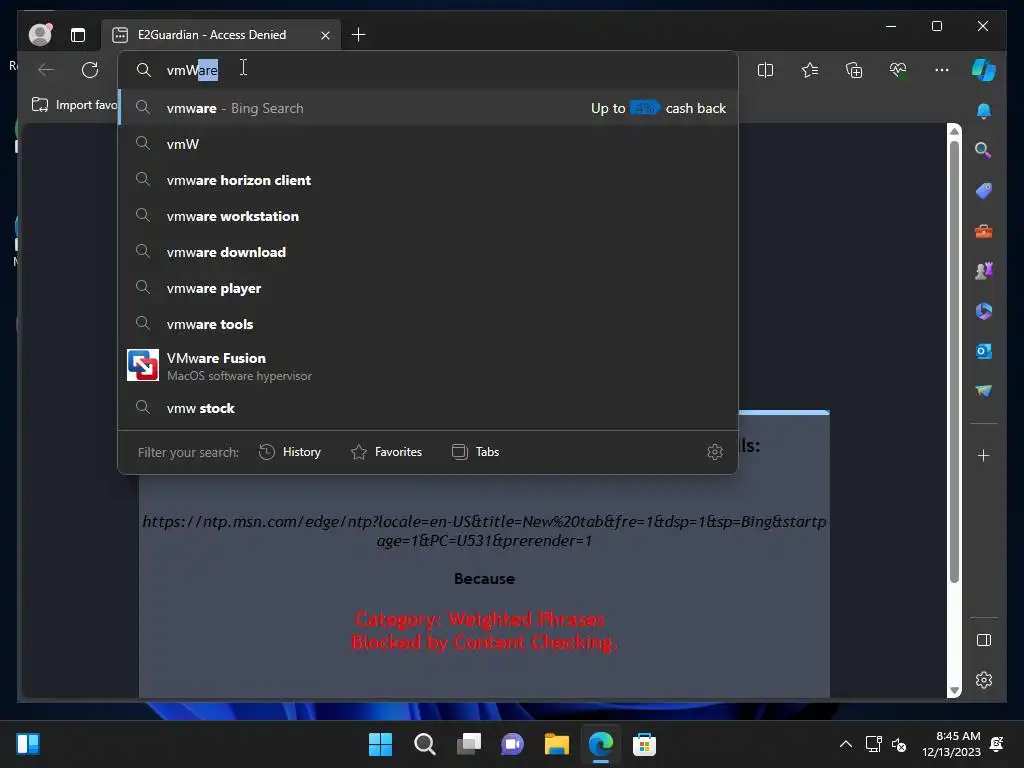Viewport: 1024px width, 768px height.
Task: Select the vmW suggestion
Action: [428, 144]
